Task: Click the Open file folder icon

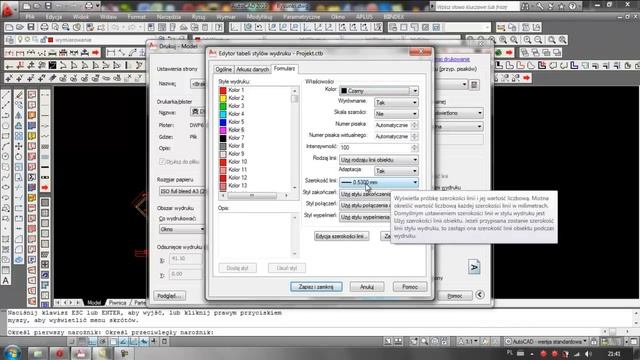Action: tap(20, 27)
